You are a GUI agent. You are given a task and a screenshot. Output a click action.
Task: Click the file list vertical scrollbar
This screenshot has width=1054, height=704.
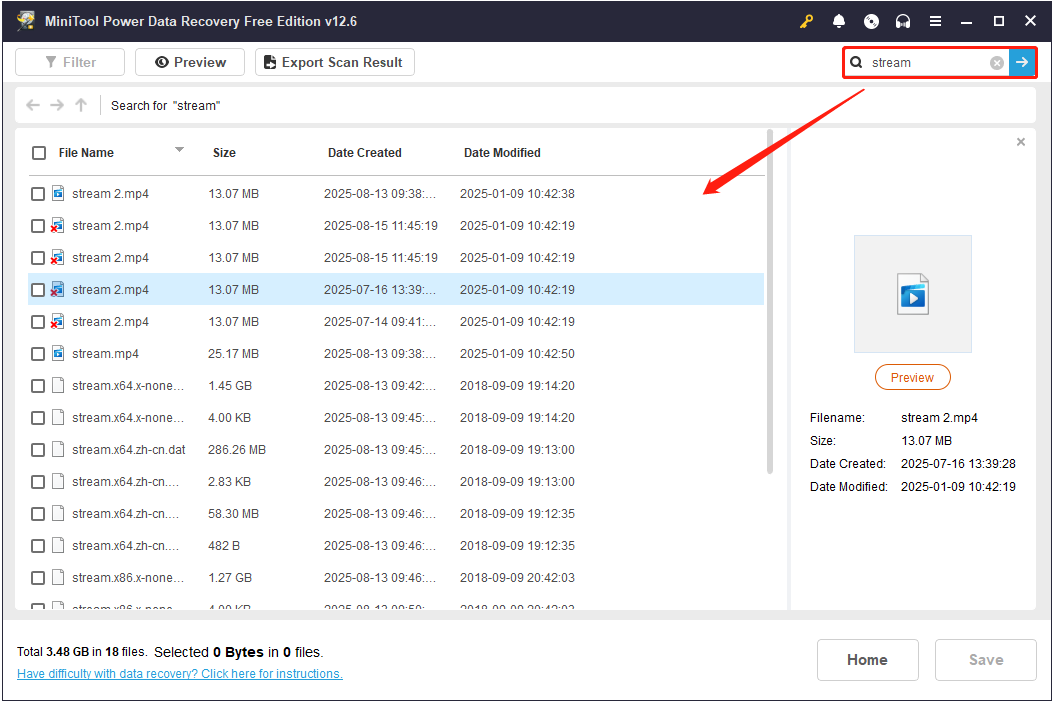769,300
